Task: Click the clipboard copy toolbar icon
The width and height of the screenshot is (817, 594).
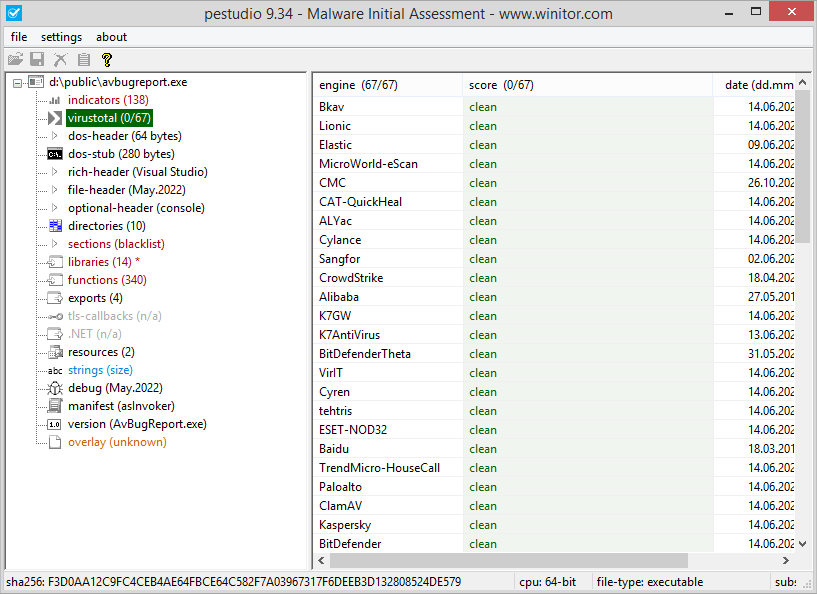Action: pos(84,59)
